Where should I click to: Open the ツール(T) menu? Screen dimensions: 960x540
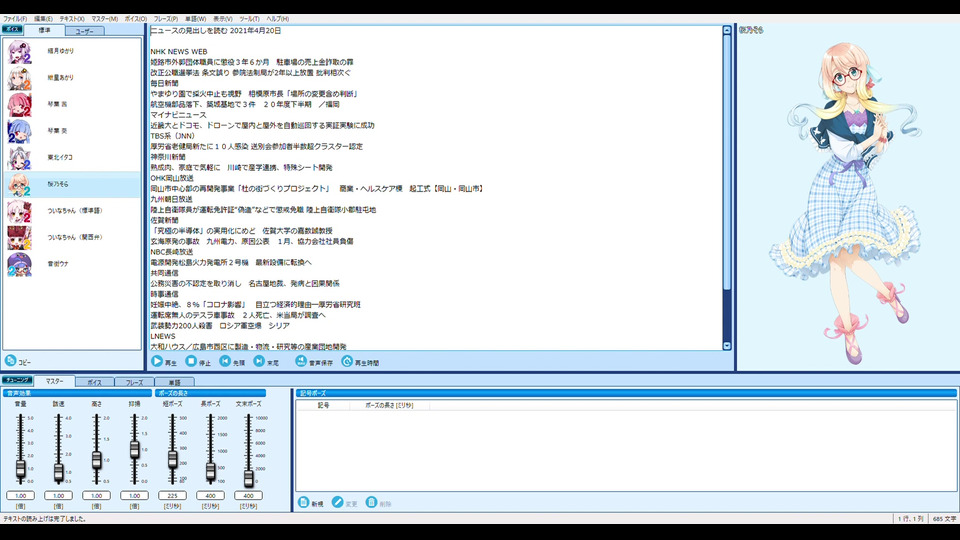point(249,19)
